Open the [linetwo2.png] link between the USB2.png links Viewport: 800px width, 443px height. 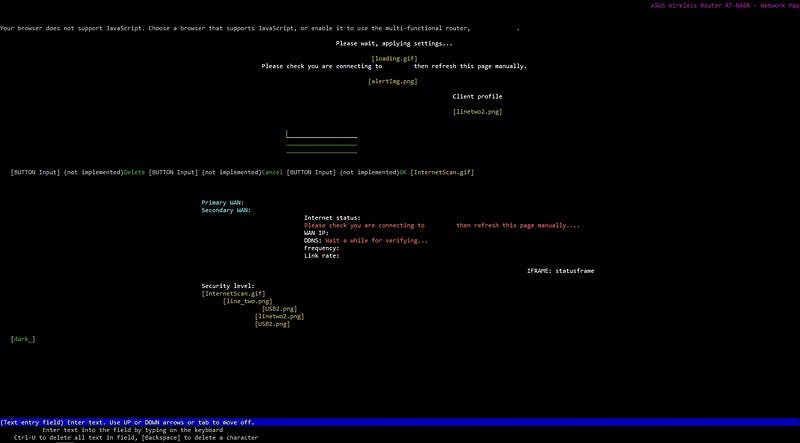pyautogui.click(x=279, y=316)
